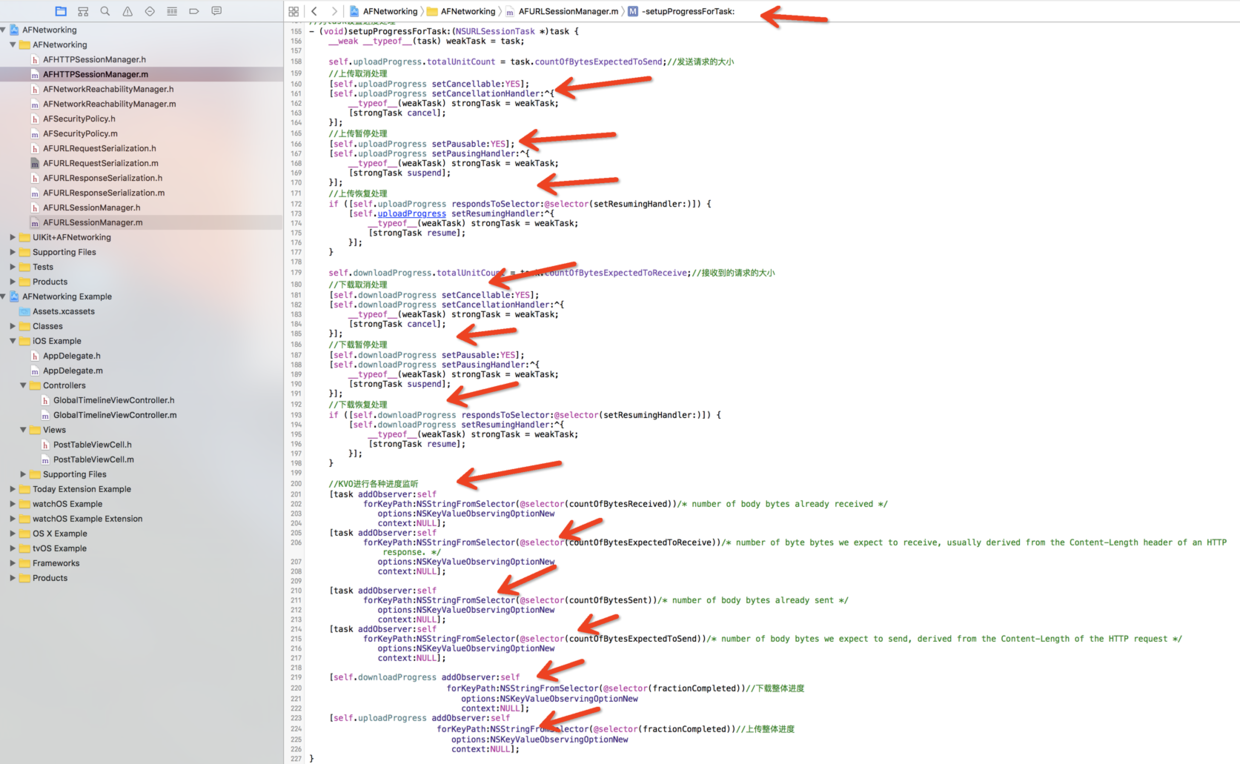
Task: Open AFURLResponseSerialization.m file
Action: 141,193
